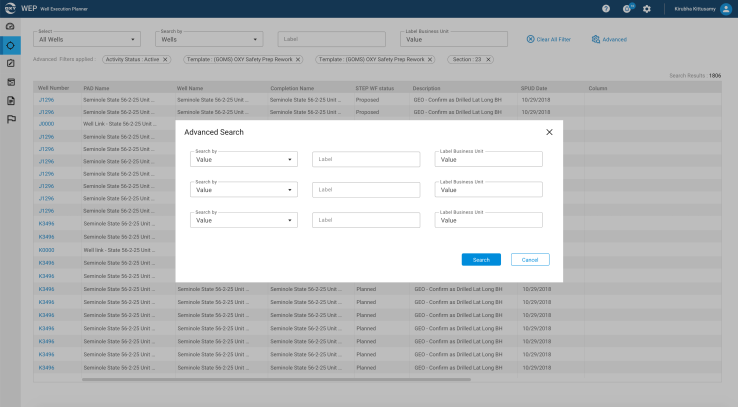Viewport: 738px width, 407px height.
Task: Click Label Business Unit field in filter bar
Action: [x=454, y=39]
